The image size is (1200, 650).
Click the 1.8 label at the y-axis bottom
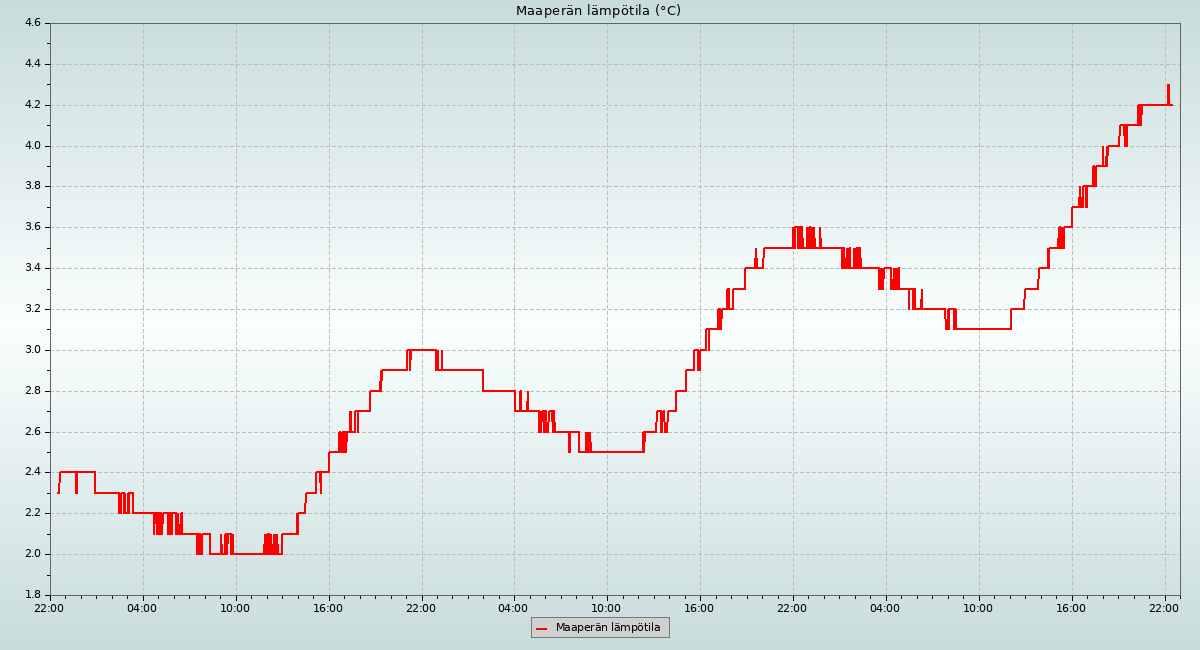coord(31,595)
